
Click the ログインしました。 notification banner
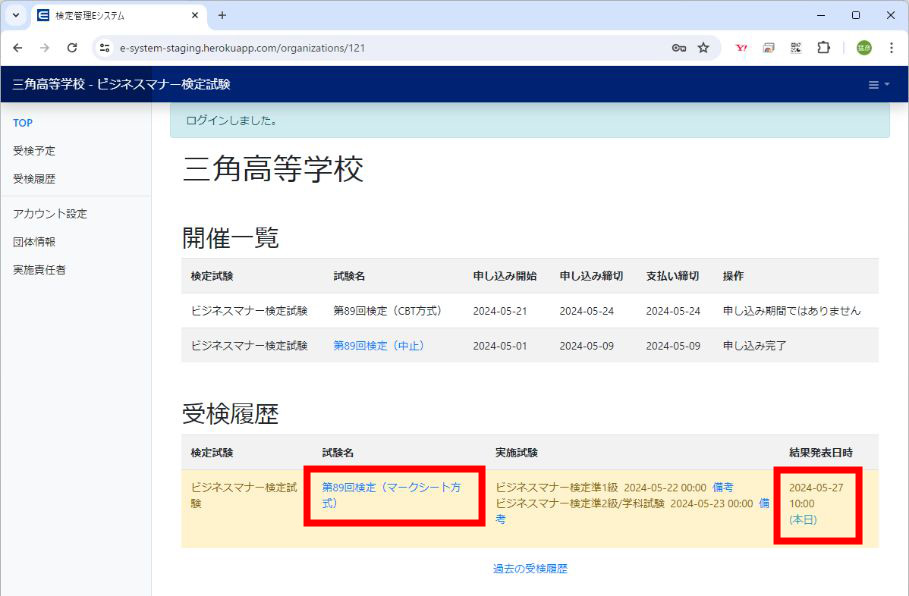pyautogui.click(x=529, y=121)
